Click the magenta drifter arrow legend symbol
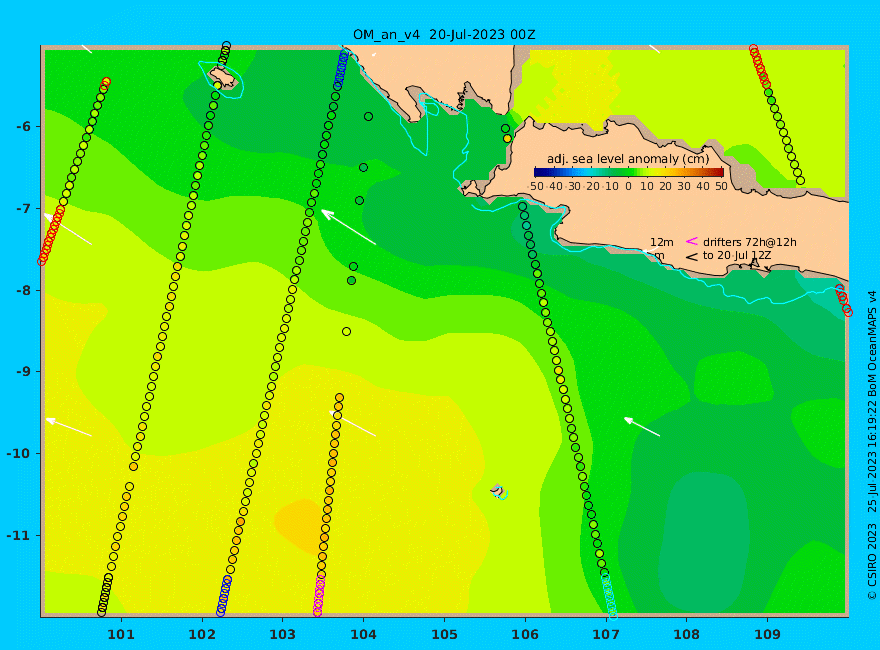The image size is (880, 650). pos(692,241)
